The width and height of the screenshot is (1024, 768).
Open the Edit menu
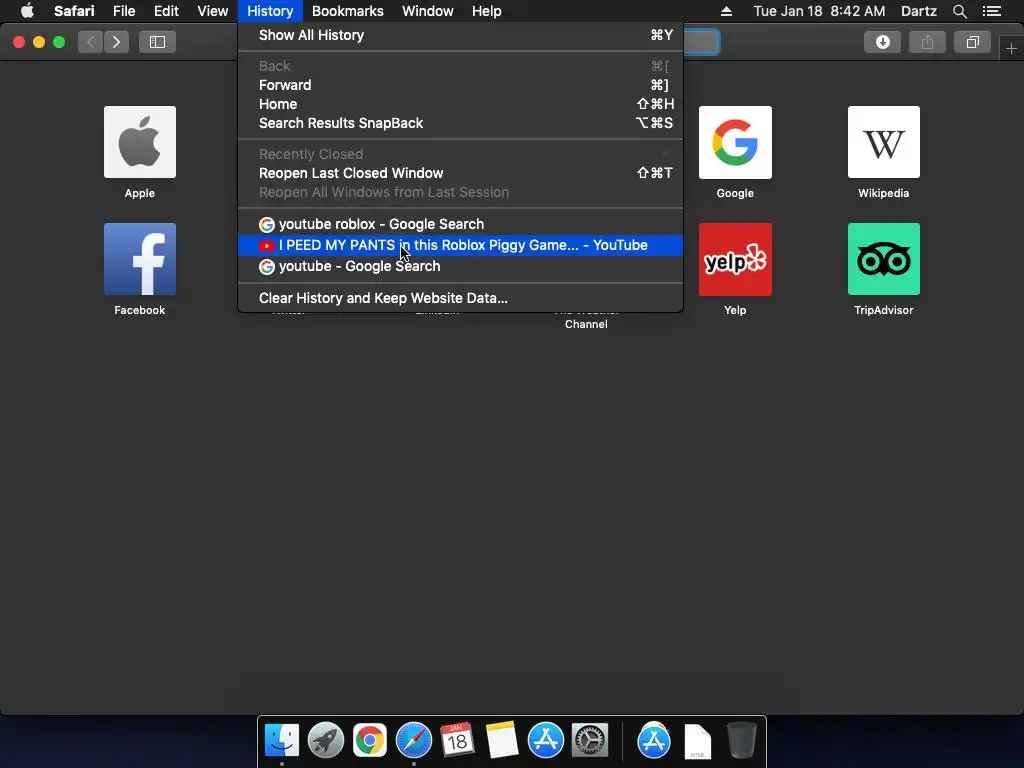point(166,11)
